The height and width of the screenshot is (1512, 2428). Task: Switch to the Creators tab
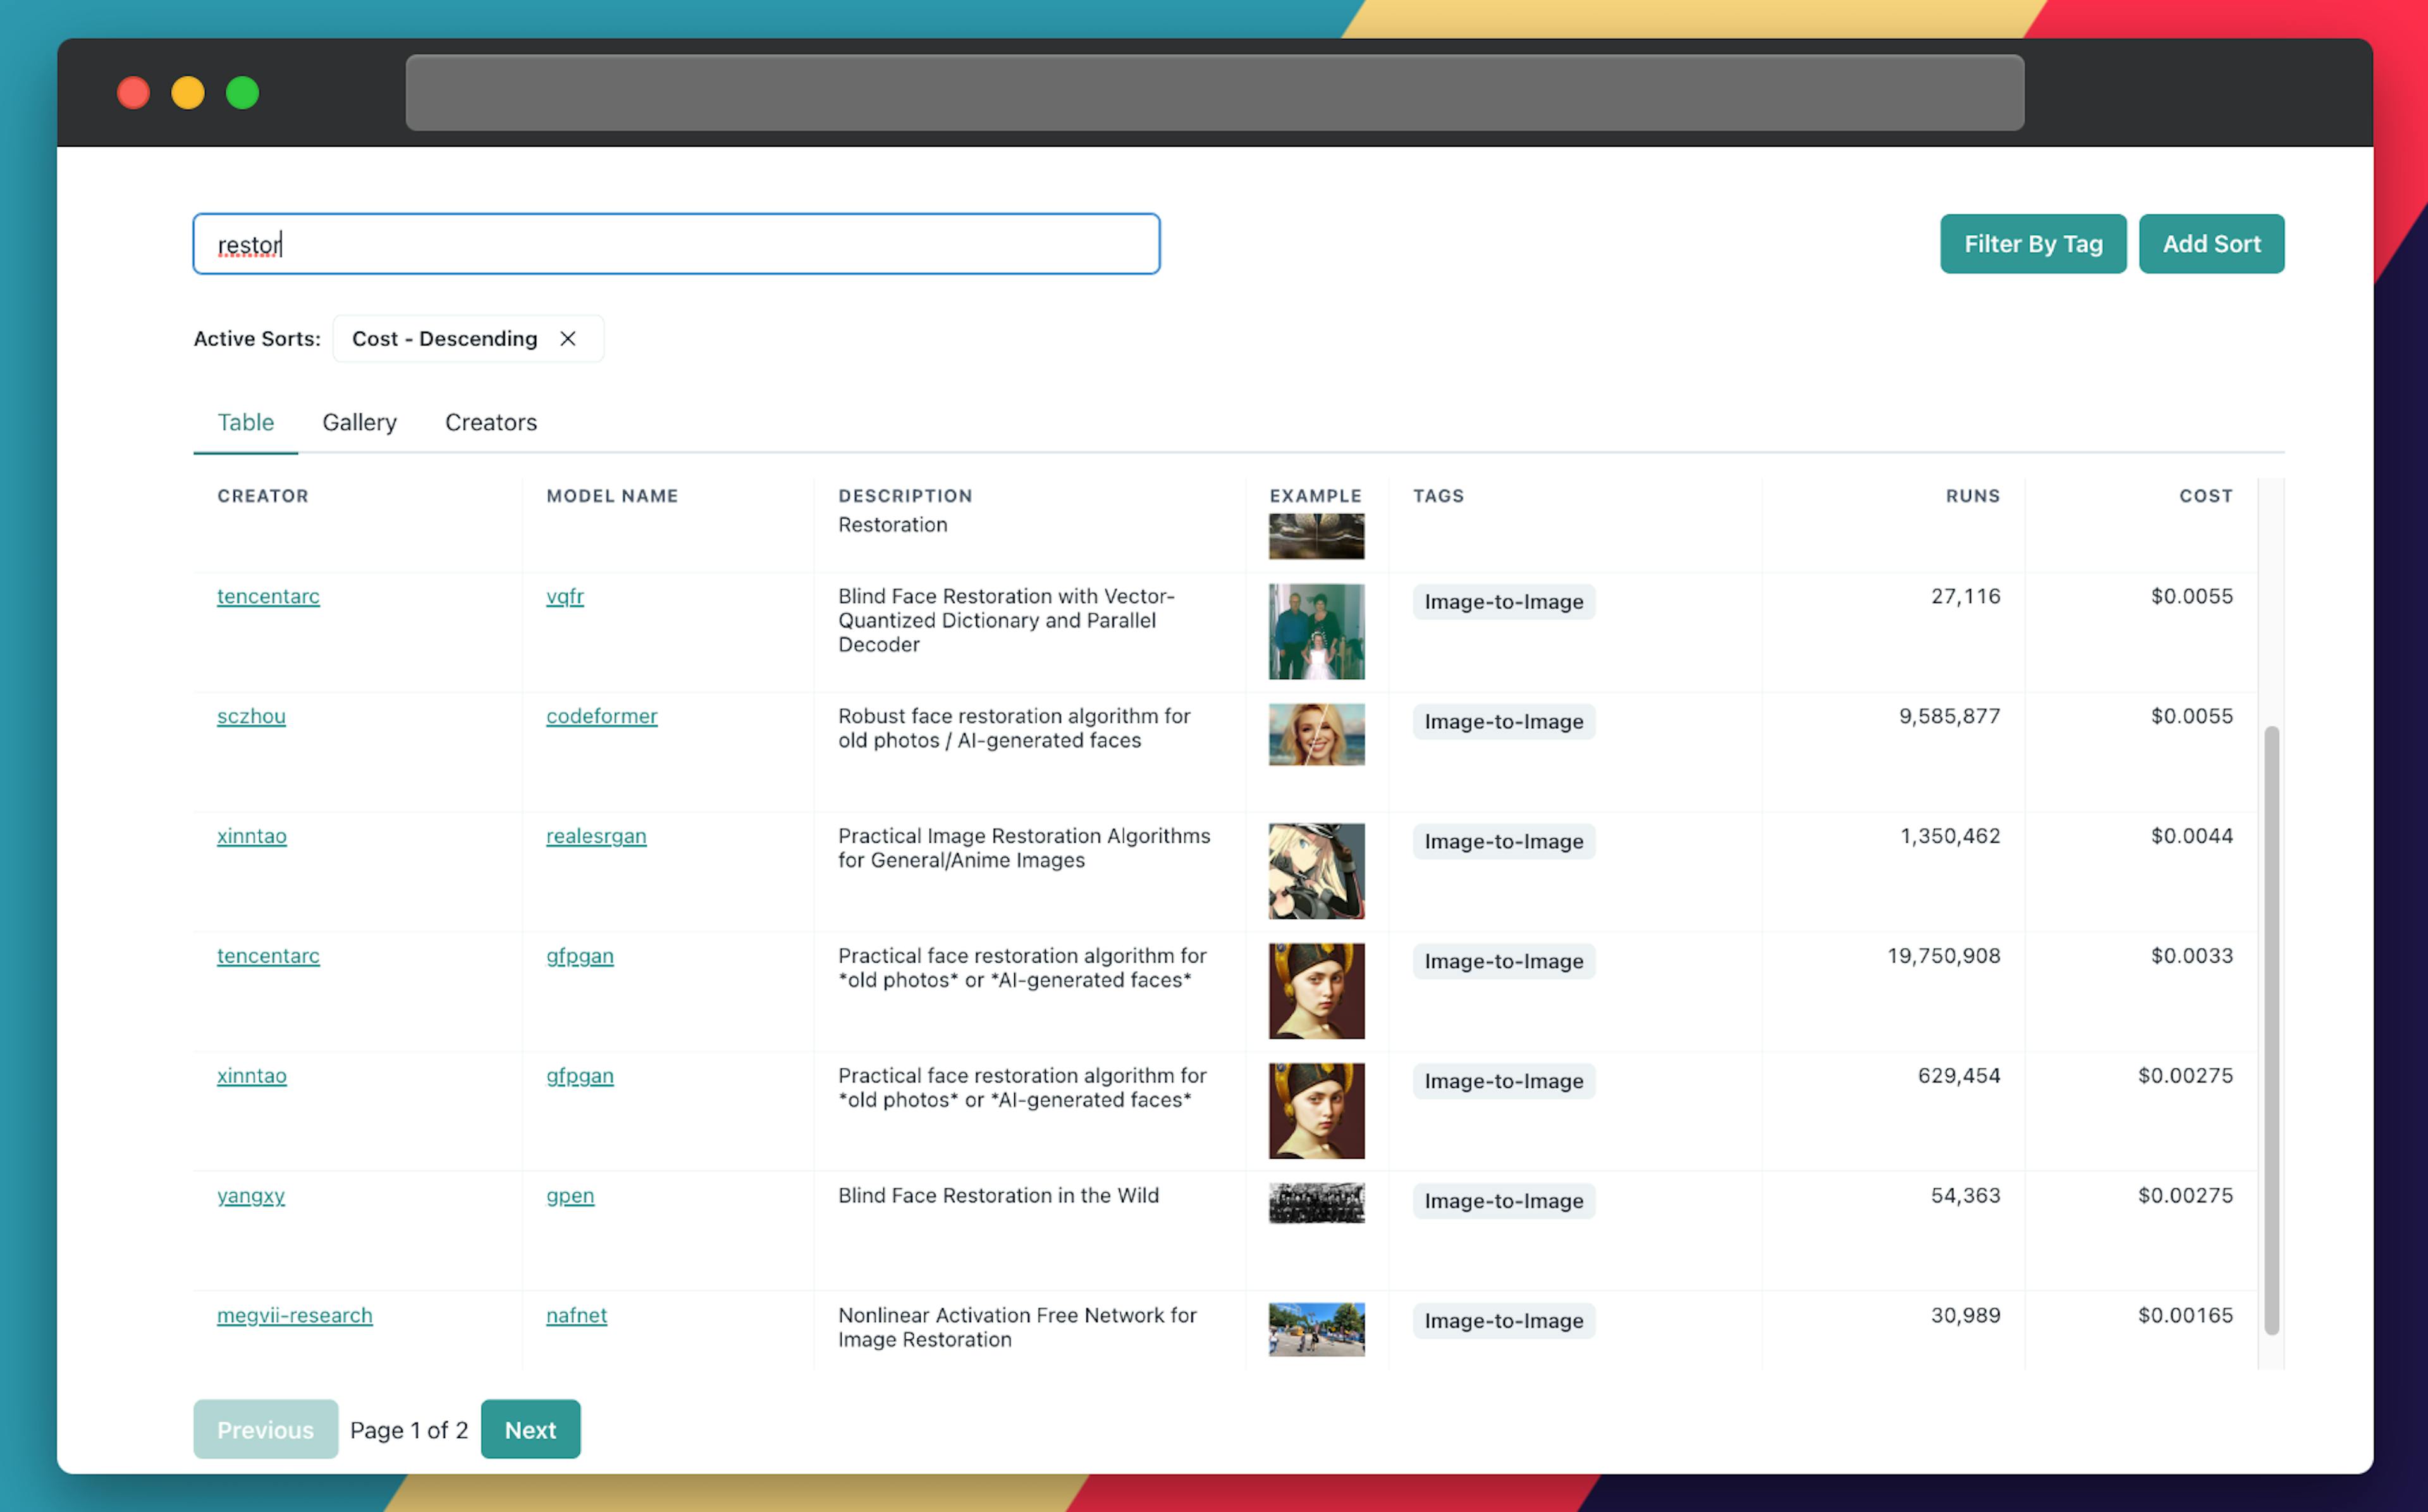491,422
